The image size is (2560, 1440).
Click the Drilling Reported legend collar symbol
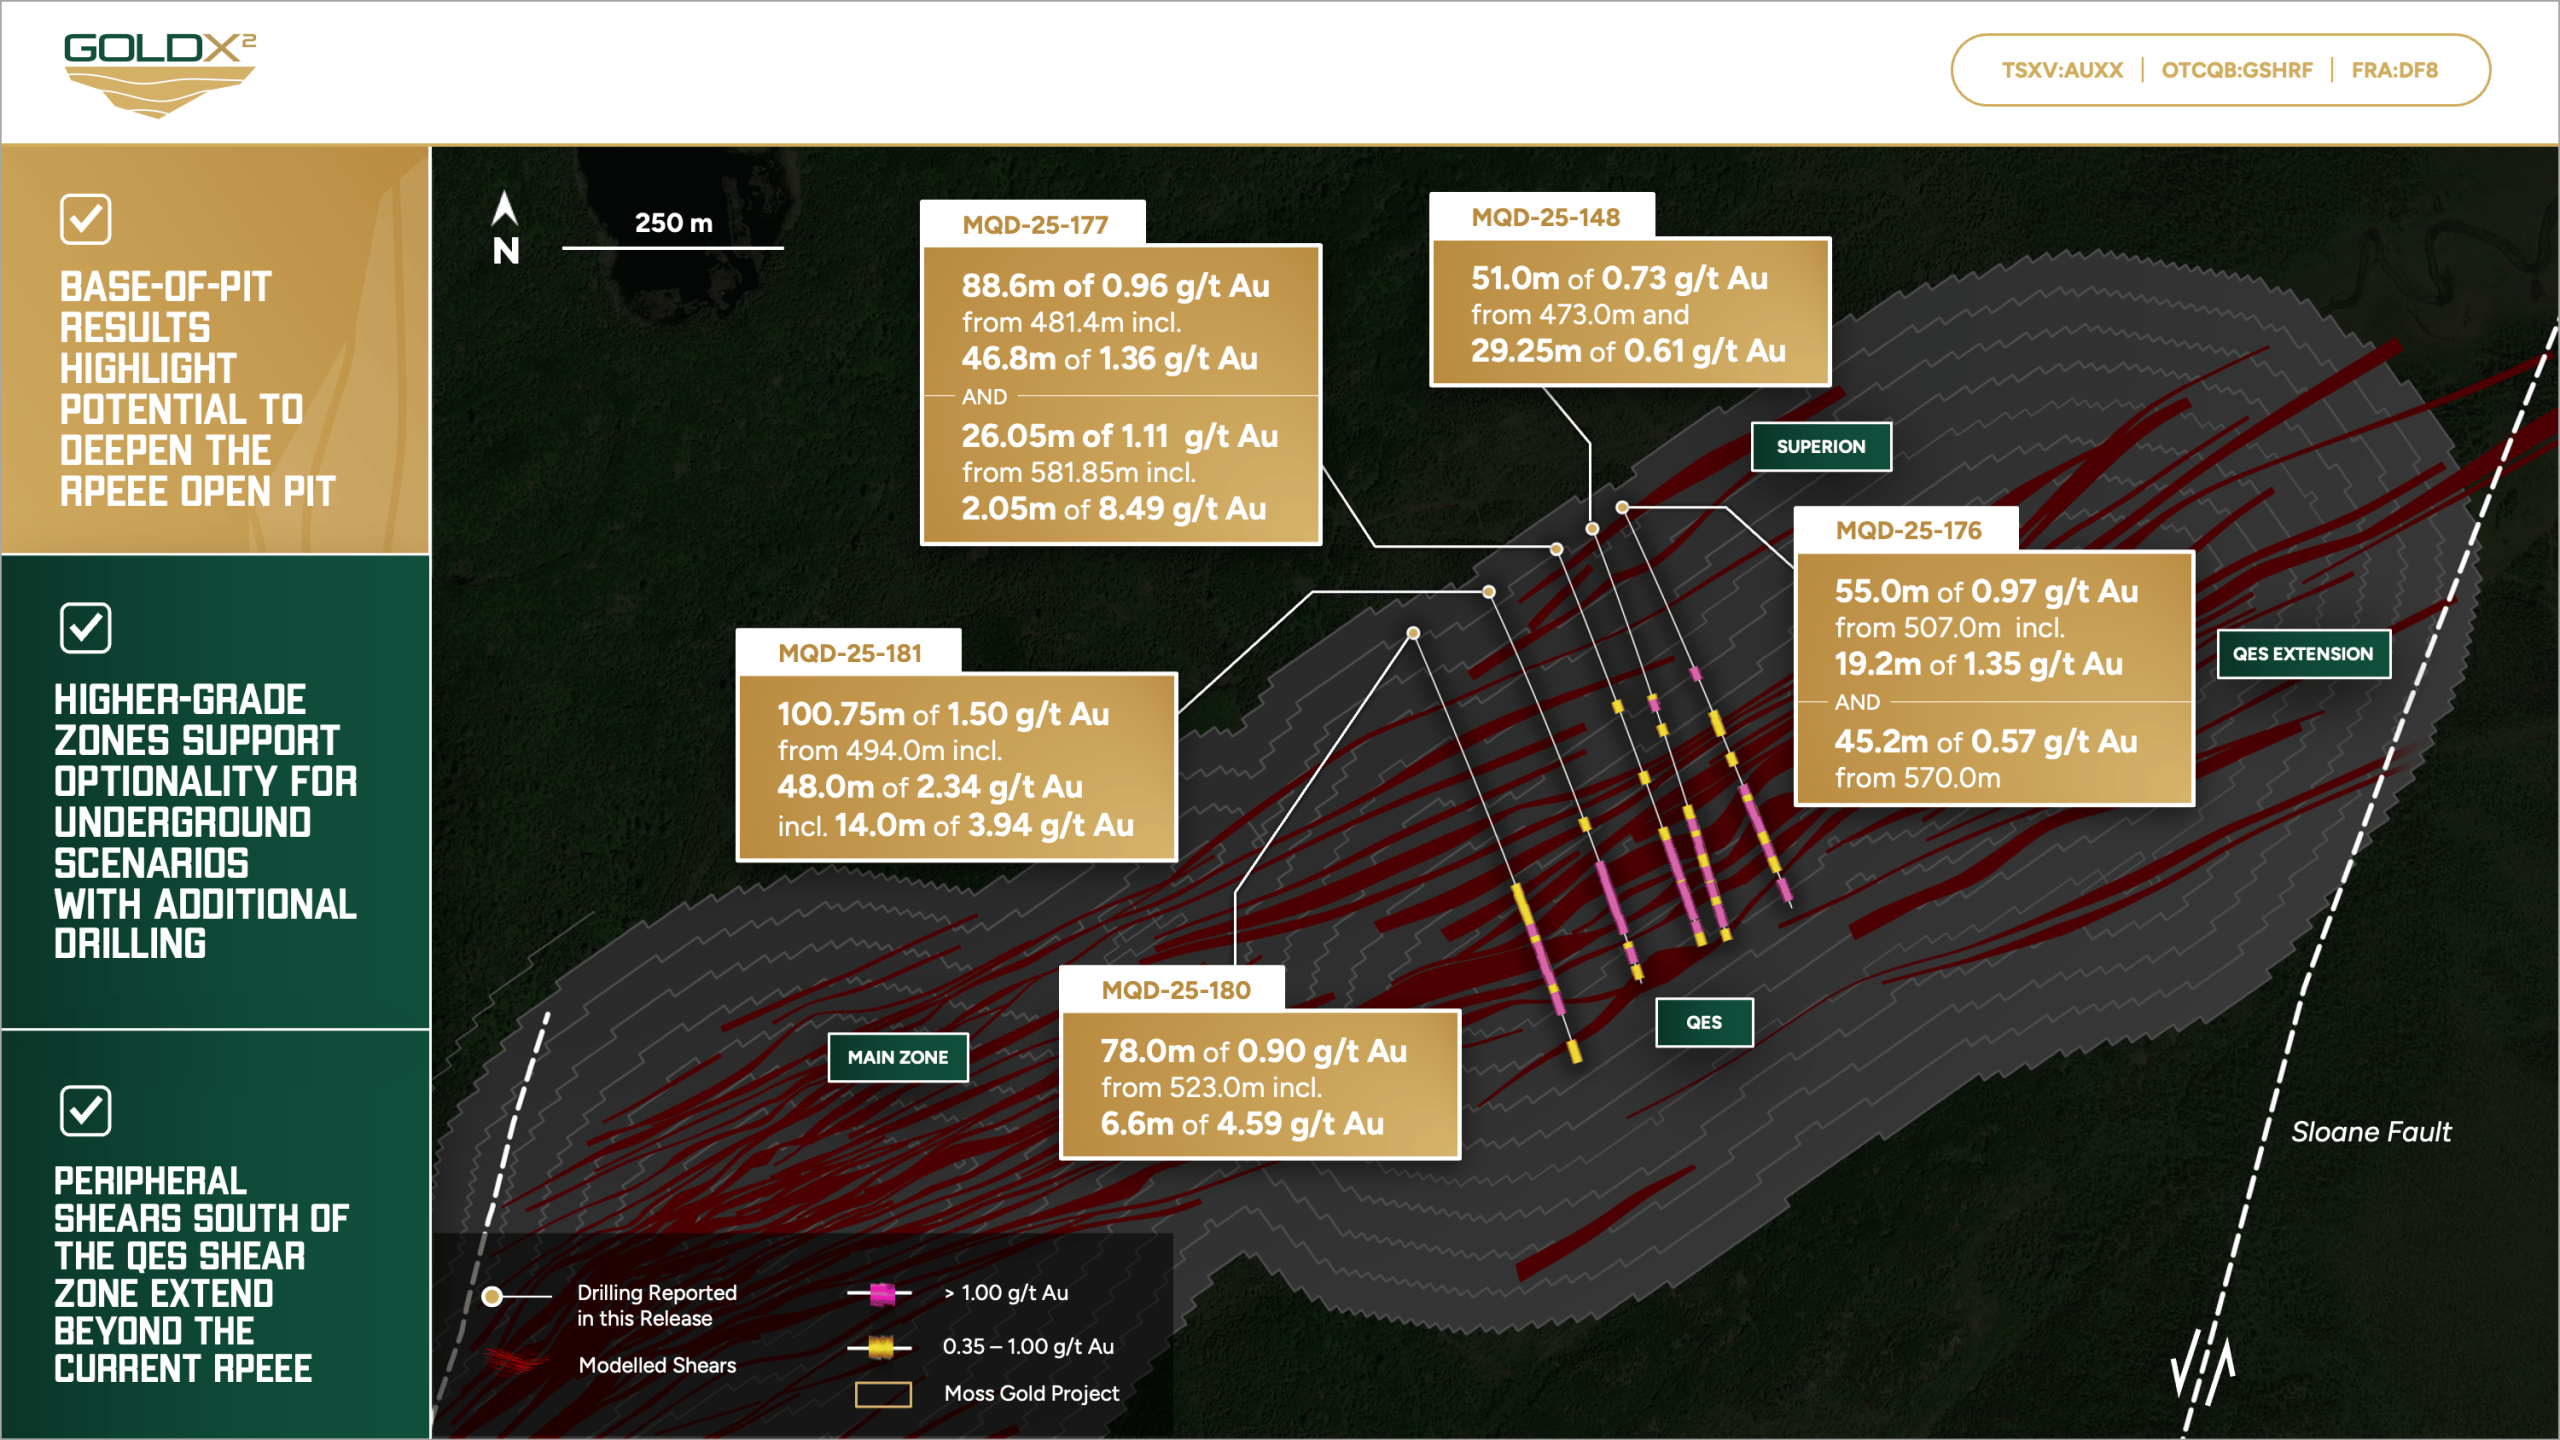click(492, 1297)
